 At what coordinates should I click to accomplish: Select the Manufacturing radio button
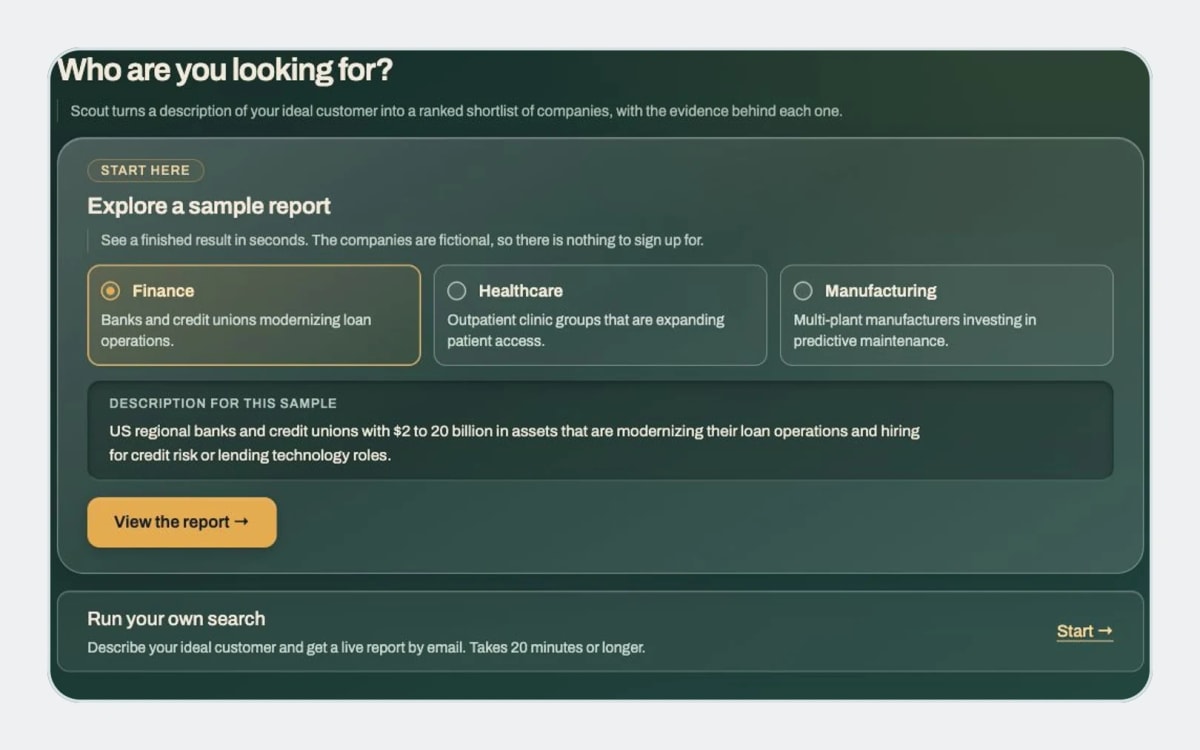[x=802, y=291]
